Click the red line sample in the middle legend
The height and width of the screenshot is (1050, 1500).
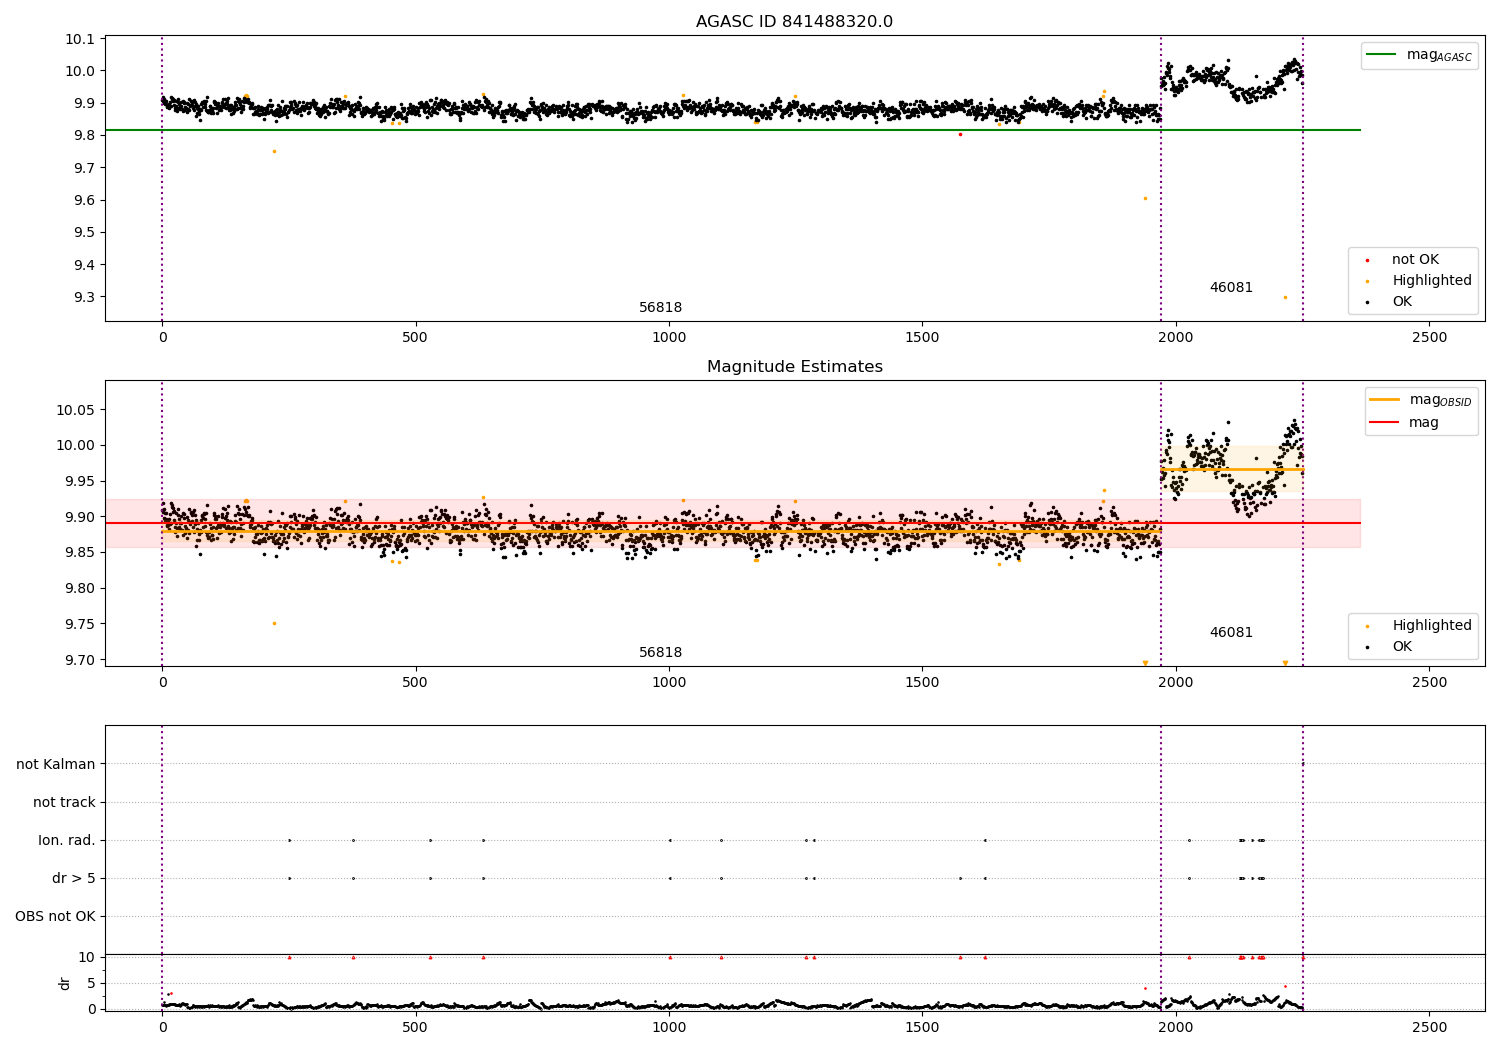coord(1385,423)
